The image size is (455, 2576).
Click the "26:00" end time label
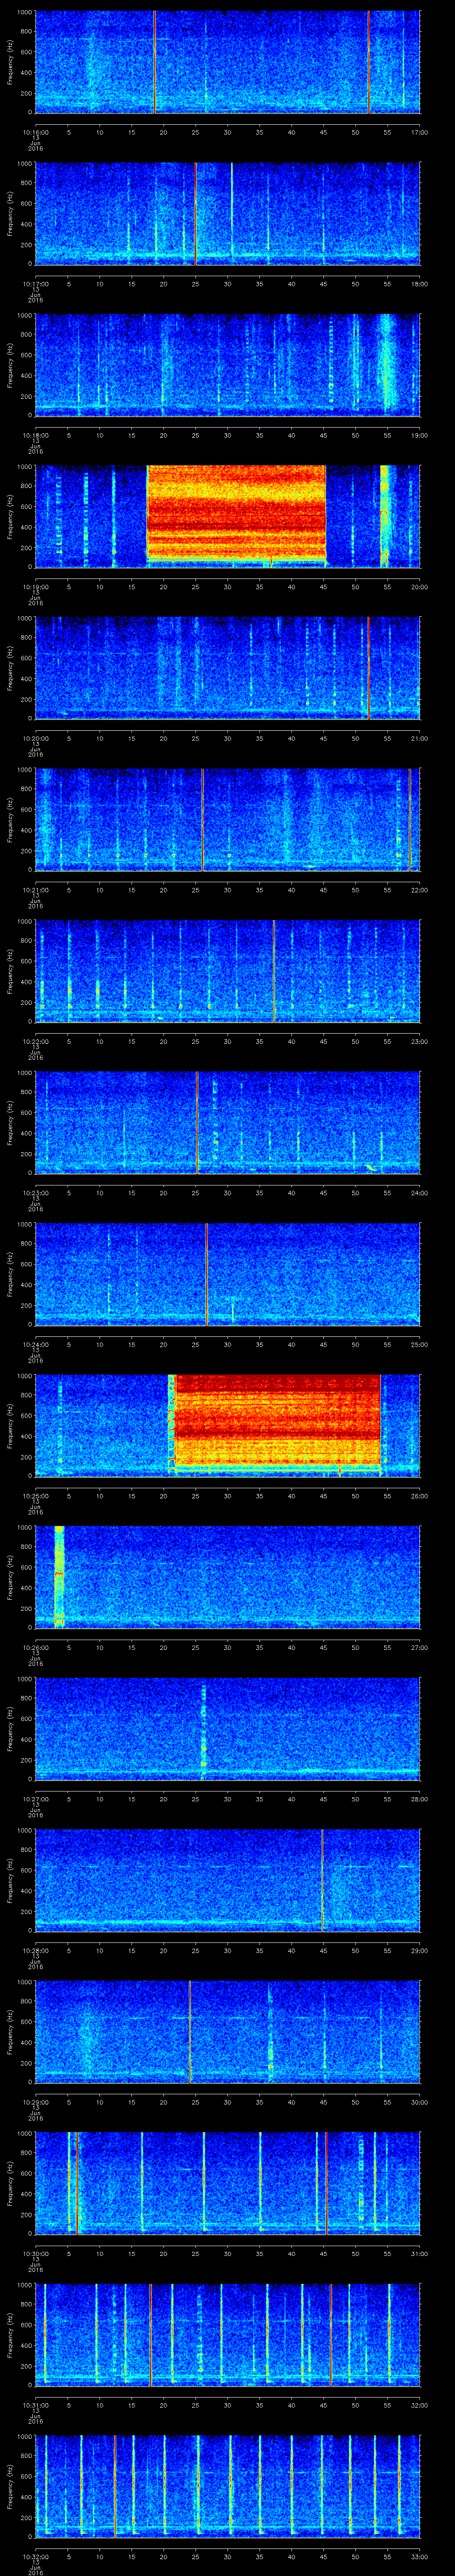(419, 1496)
